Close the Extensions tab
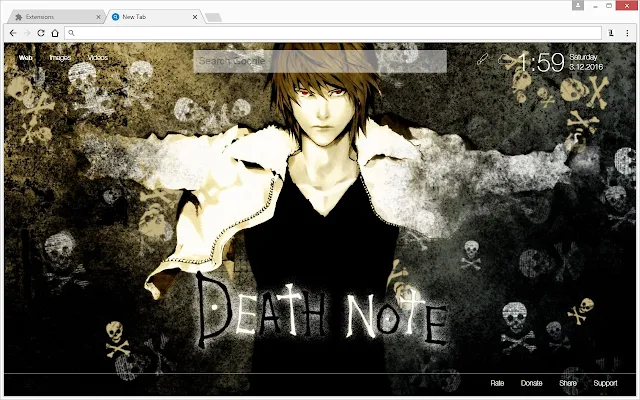 pos(98,17)
